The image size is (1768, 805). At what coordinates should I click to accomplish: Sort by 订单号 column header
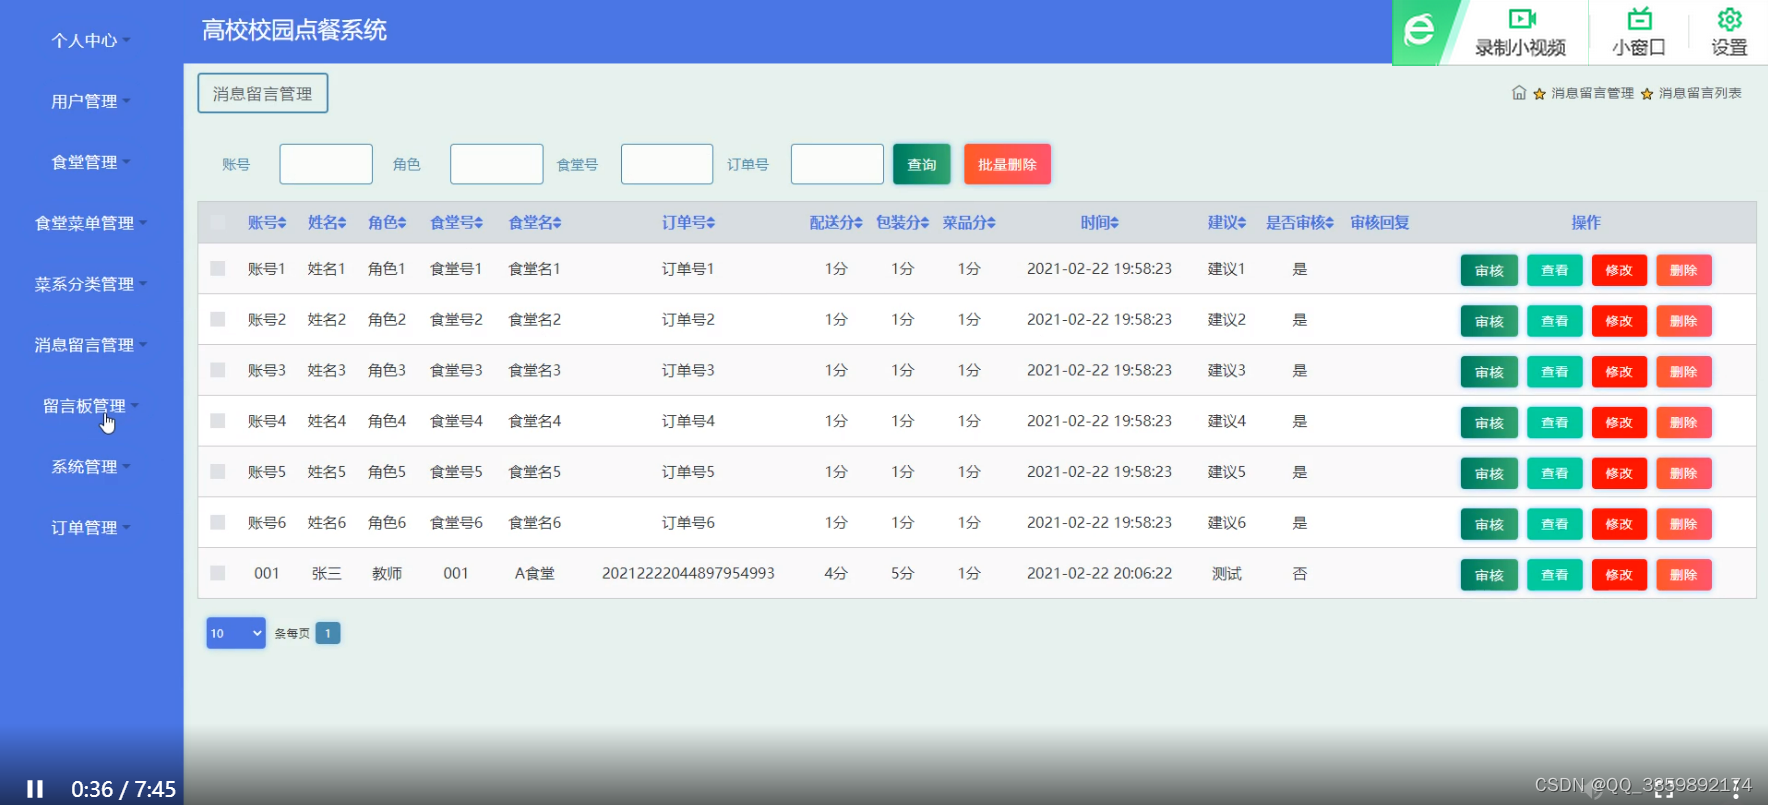point(688,223)
